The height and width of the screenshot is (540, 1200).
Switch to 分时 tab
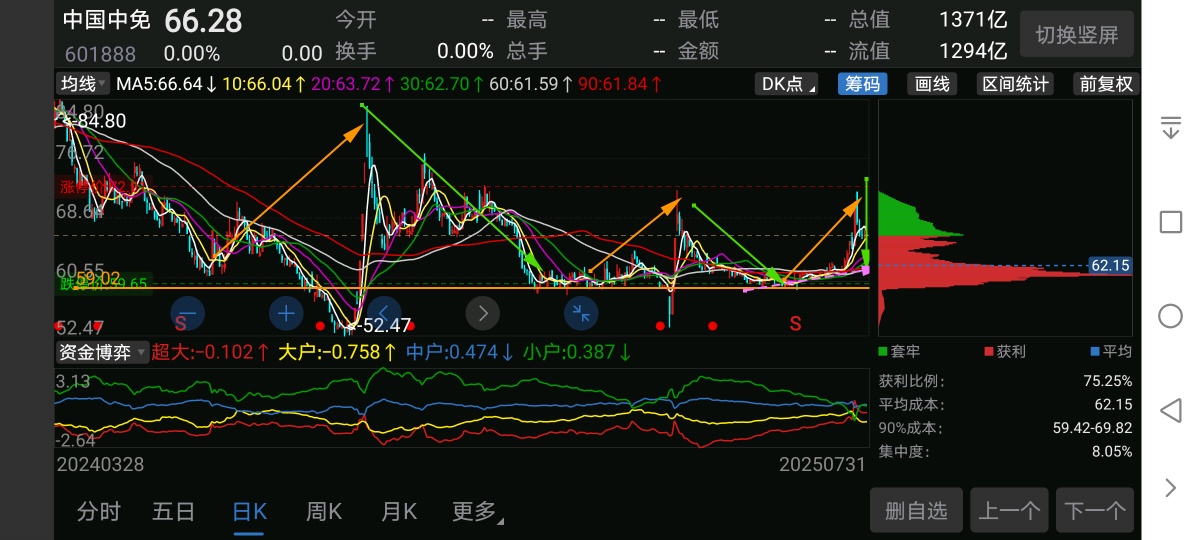click(x=99, y=511)
